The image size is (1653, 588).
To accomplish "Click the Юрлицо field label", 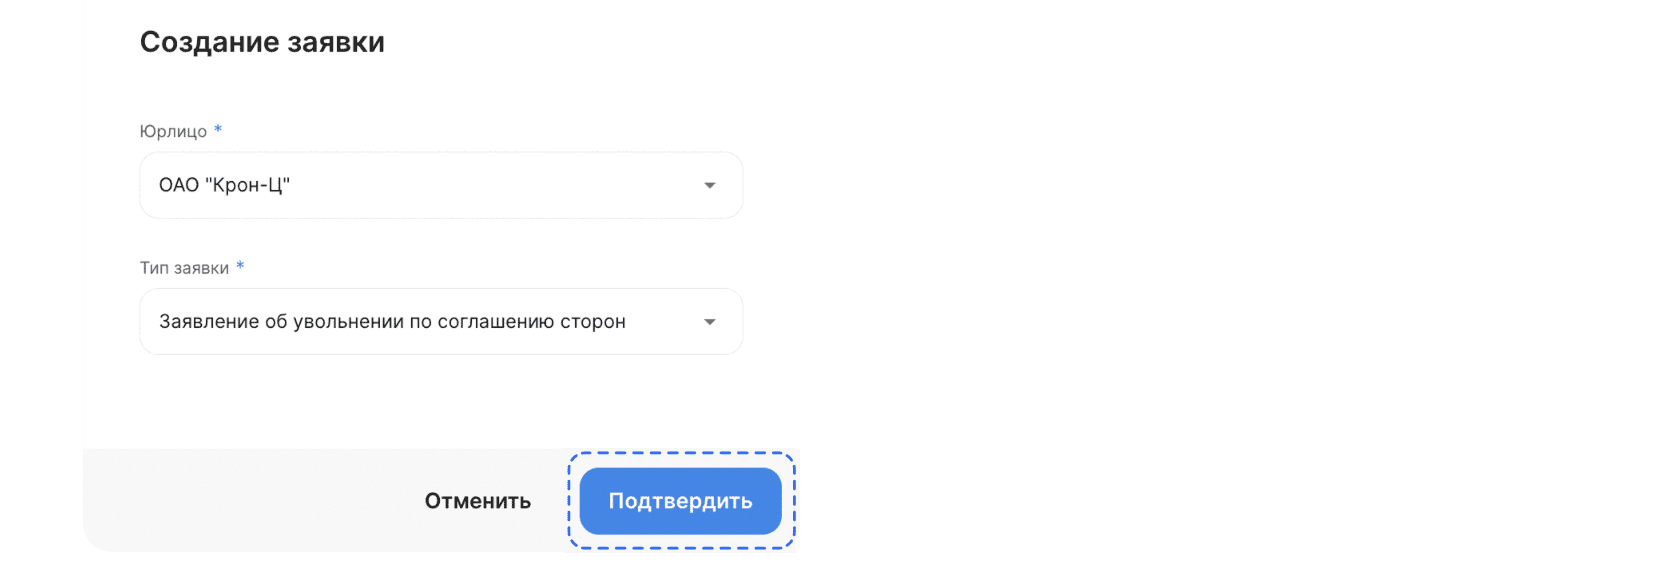I will pos(173,131).
